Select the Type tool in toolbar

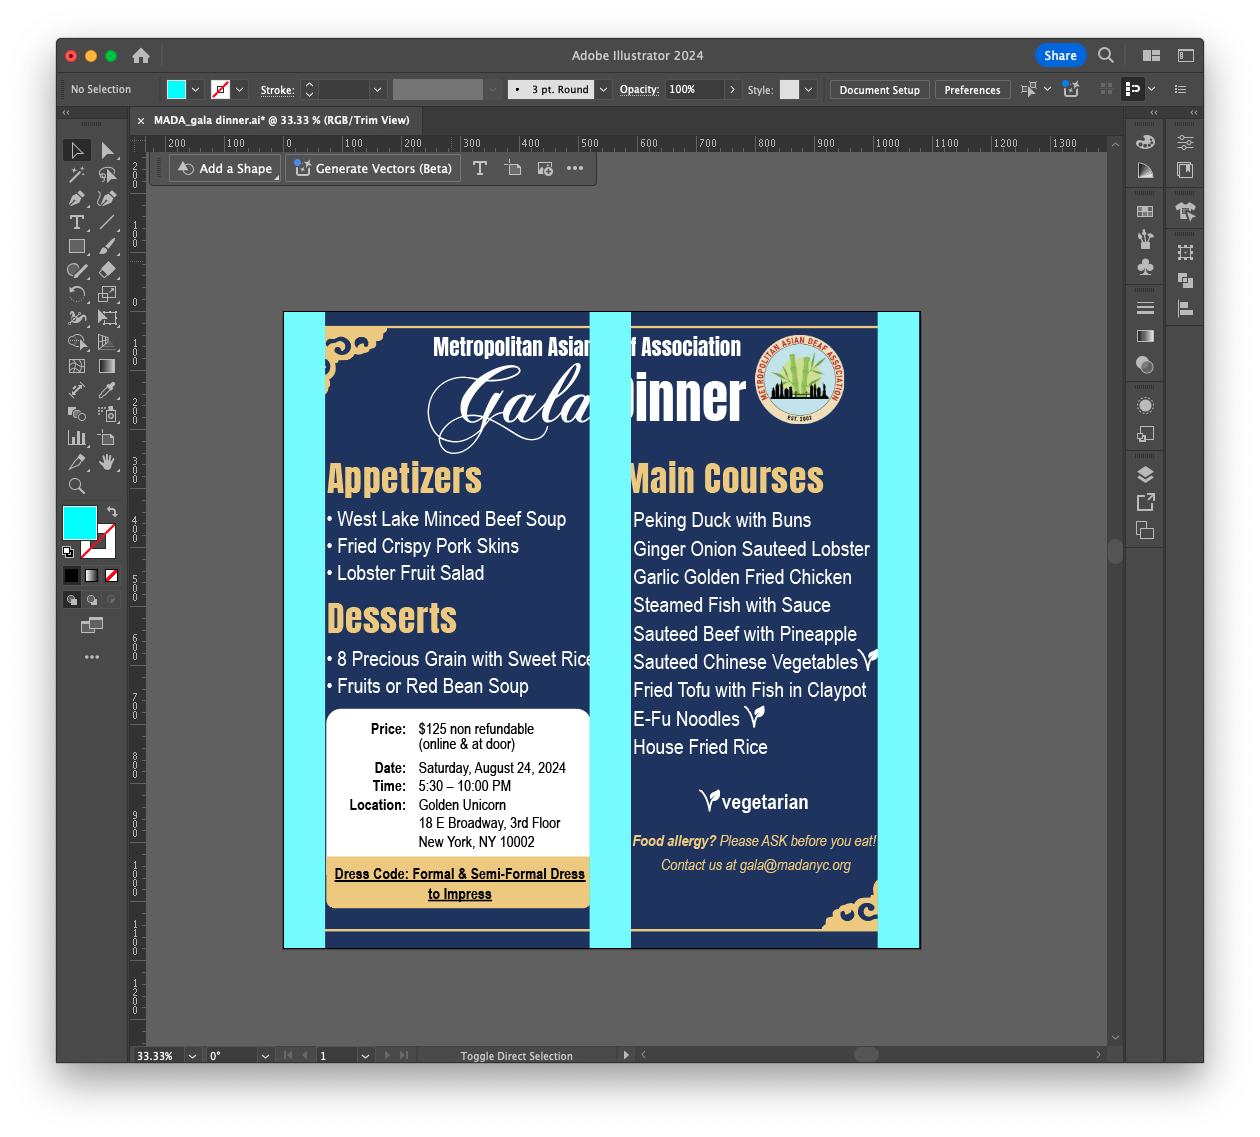[x=77, y=222]
